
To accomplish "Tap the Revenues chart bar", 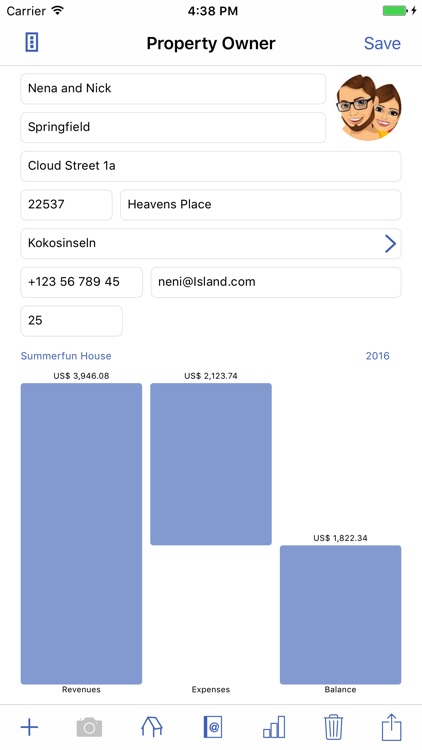I will click(x=81, y=533).
